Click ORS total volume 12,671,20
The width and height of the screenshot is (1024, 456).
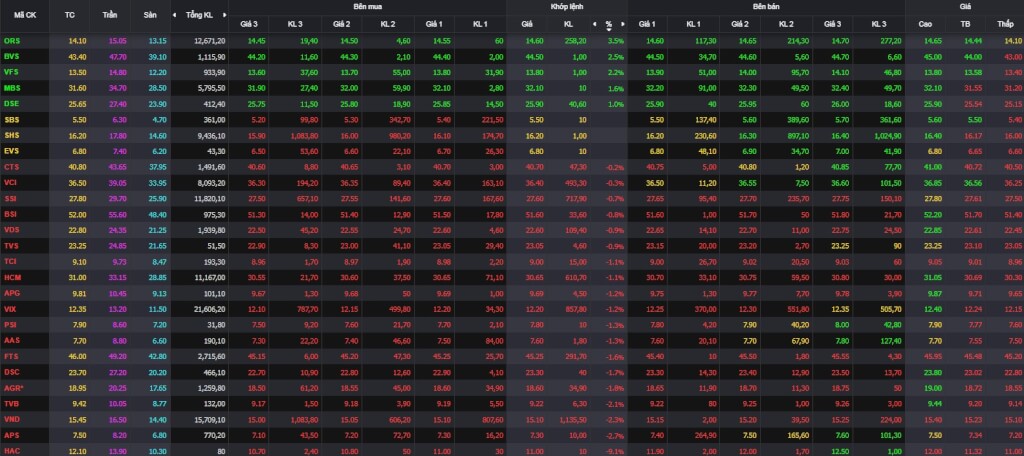pyautogui.click(x=210, y=41)
